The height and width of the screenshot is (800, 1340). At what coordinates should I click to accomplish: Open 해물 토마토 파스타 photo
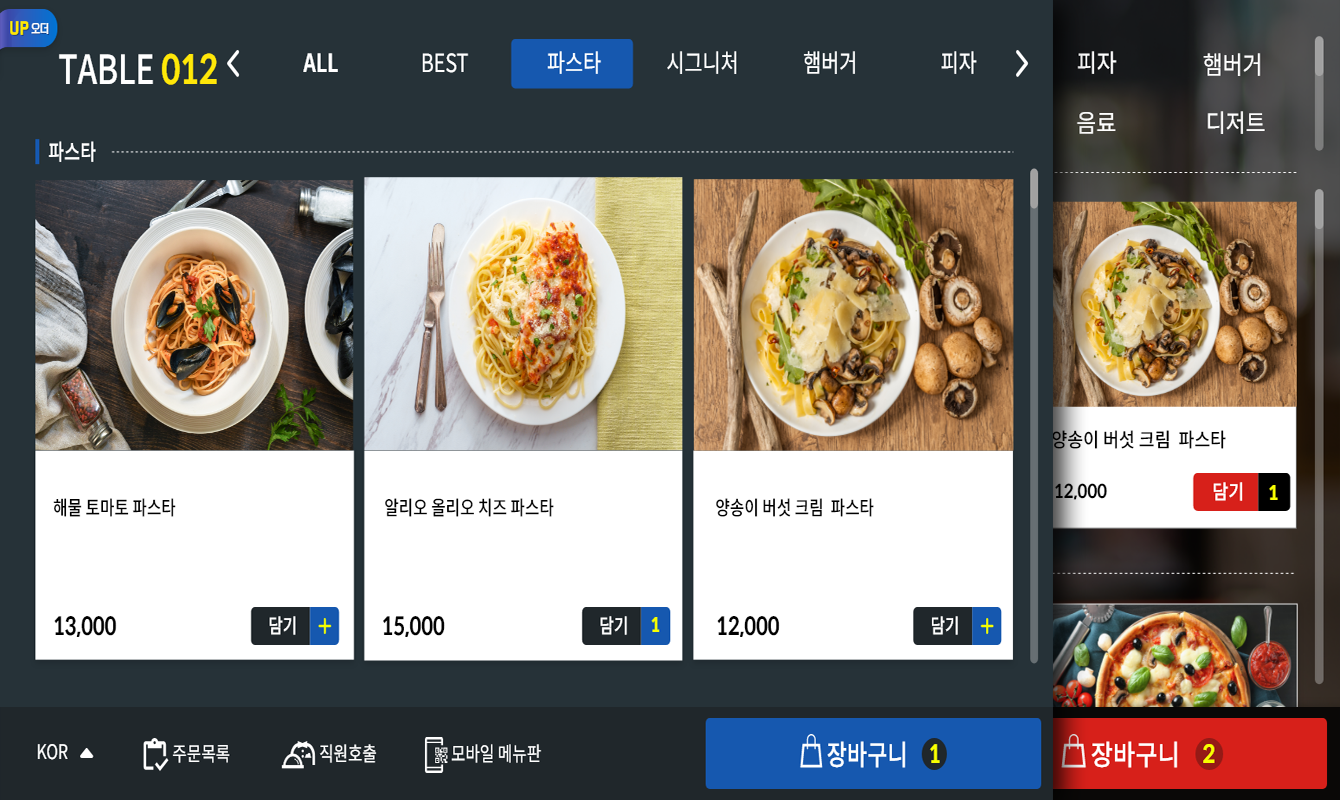point(194,315)
